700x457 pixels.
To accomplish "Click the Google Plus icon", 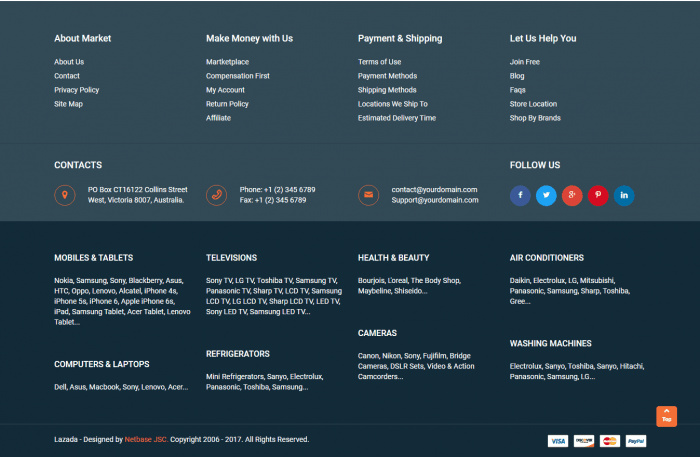I will (572, 195).
